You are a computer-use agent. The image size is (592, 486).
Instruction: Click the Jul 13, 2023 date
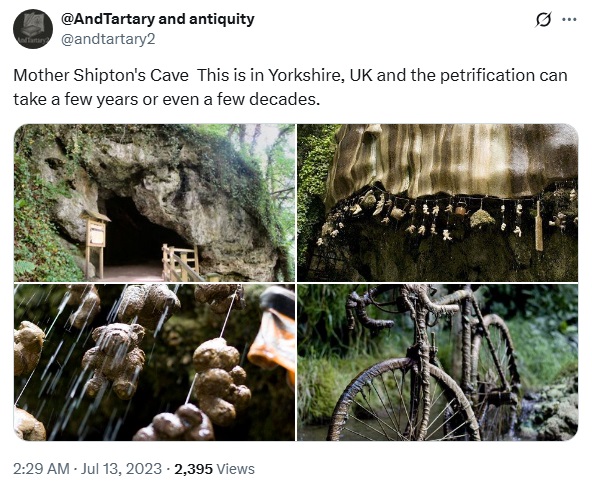[121, 469]
